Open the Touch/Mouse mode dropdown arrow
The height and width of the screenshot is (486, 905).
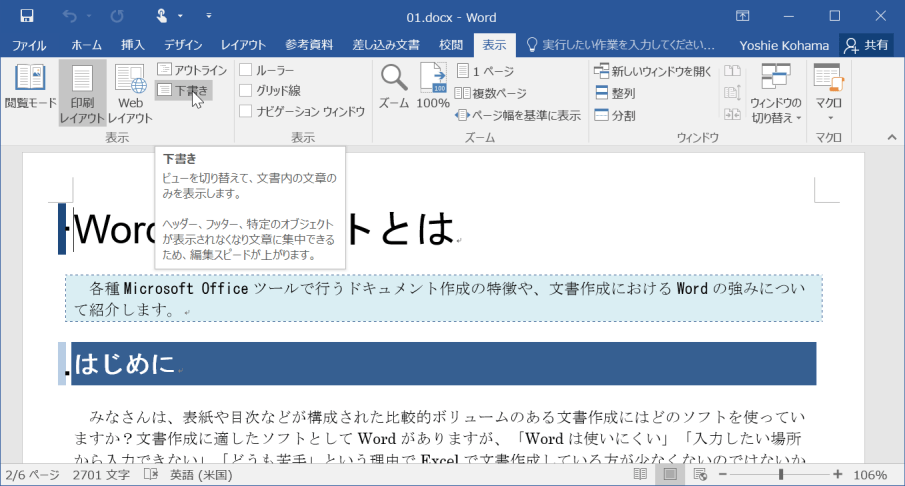[x=180, y=16]
